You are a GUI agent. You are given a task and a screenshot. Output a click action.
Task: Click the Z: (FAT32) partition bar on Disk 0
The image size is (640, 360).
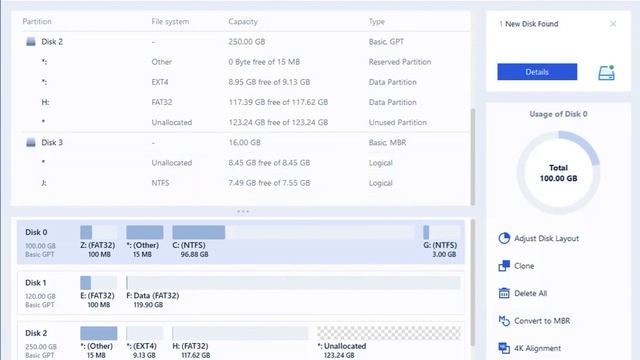tap(98, 232)
